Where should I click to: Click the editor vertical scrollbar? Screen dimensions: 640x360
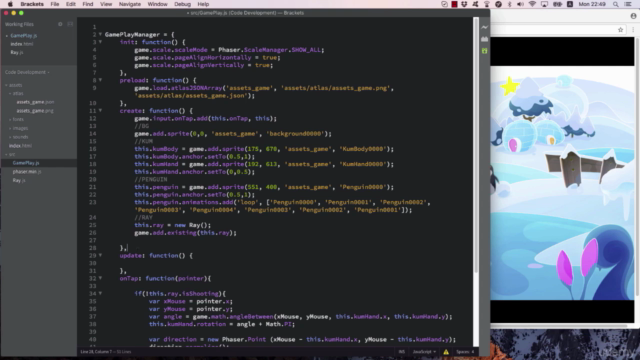pos(476,145)
